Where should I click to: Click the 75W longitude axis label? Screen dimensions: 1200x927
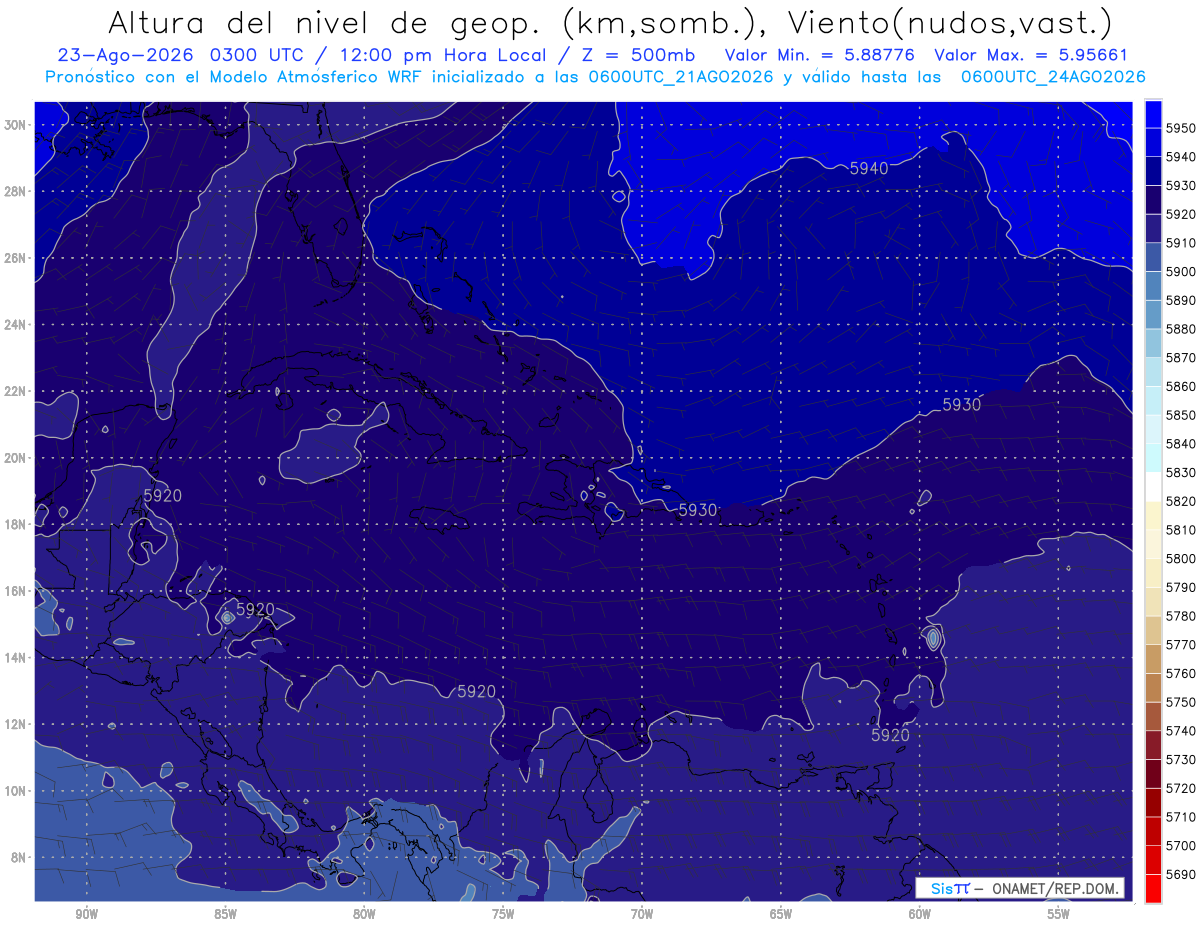503,914
